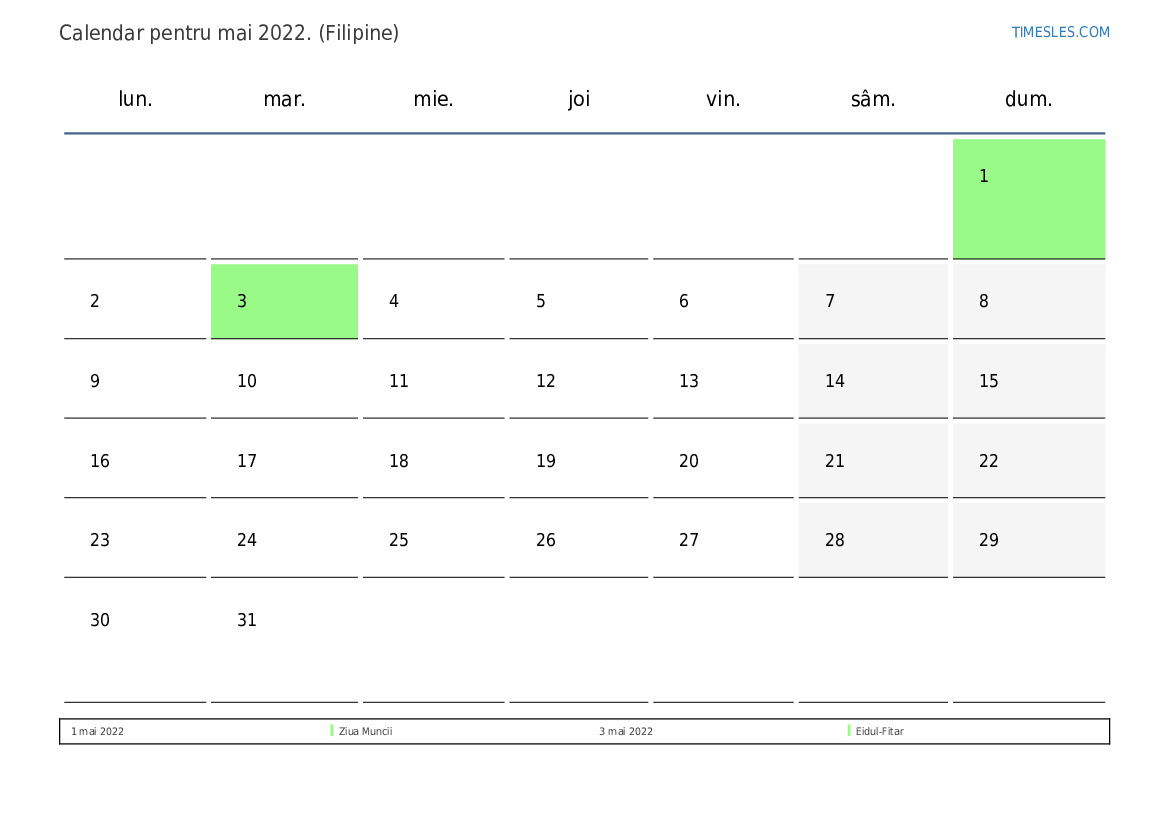Select the lun. weekday header
The image size is (1169, 827).
click(135, 99)
